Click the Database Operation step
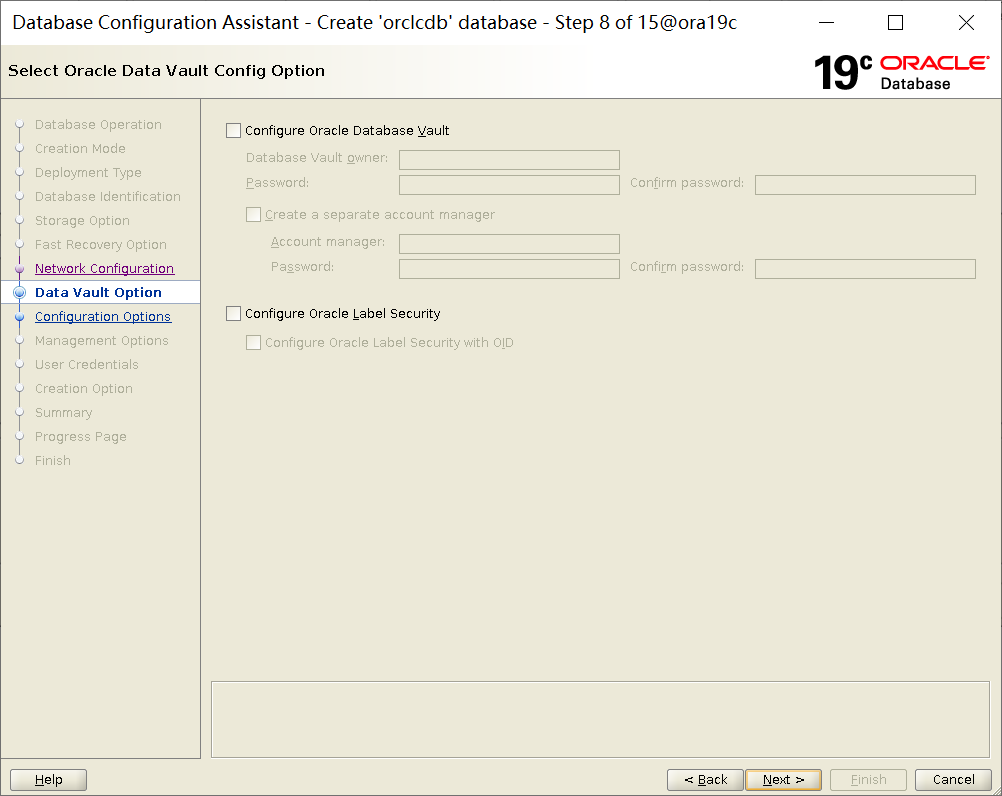The image size is (1002, 796). pyautogui.click(x=98, y=125)
